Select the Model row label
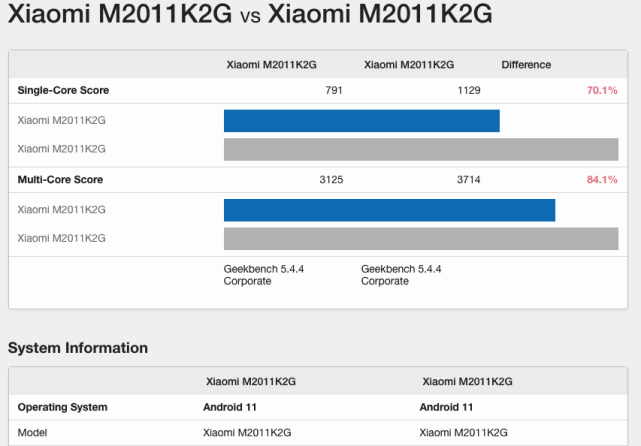 (32, 433)
